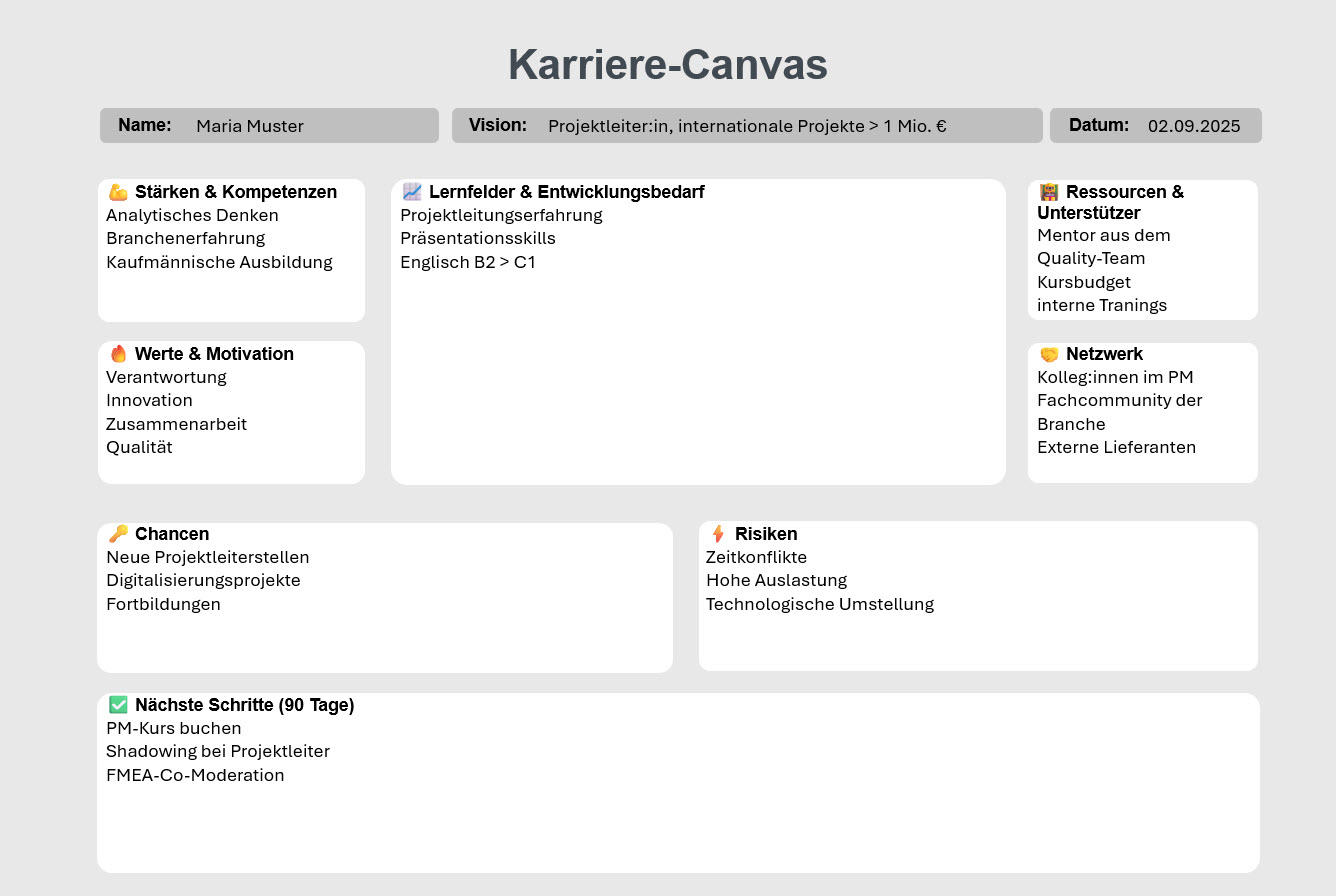Click 'Externe Lieferanten' in the Netzwerk box

coord(1116,448)
